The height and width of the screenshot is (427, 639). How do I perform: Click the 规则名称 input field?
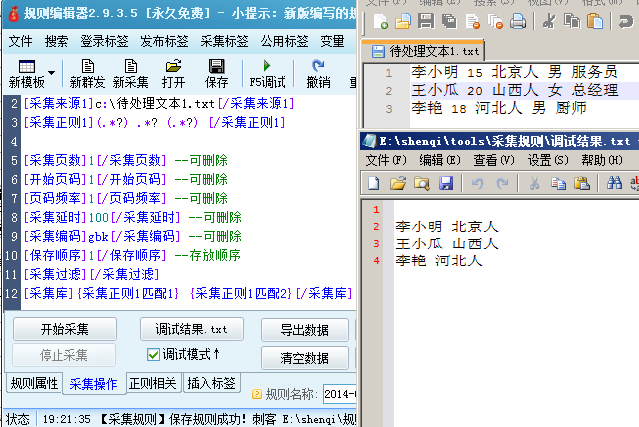340,394
